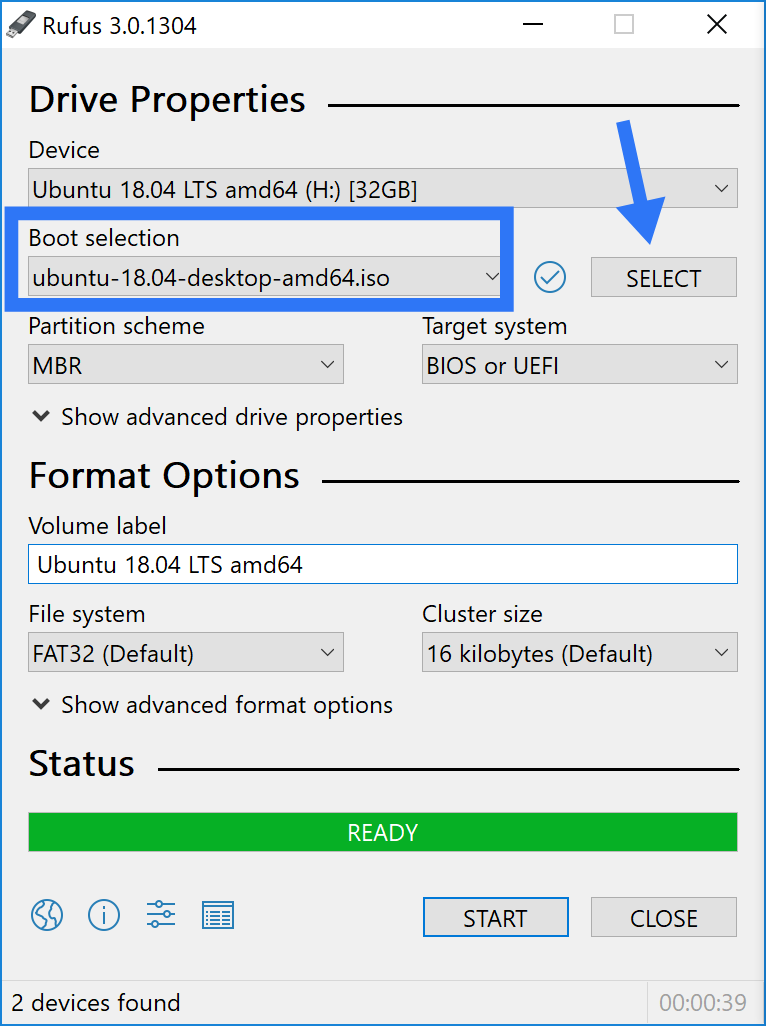Open the Target system dropdown
Screen dimensions: 766x1026
click(580, 364)
